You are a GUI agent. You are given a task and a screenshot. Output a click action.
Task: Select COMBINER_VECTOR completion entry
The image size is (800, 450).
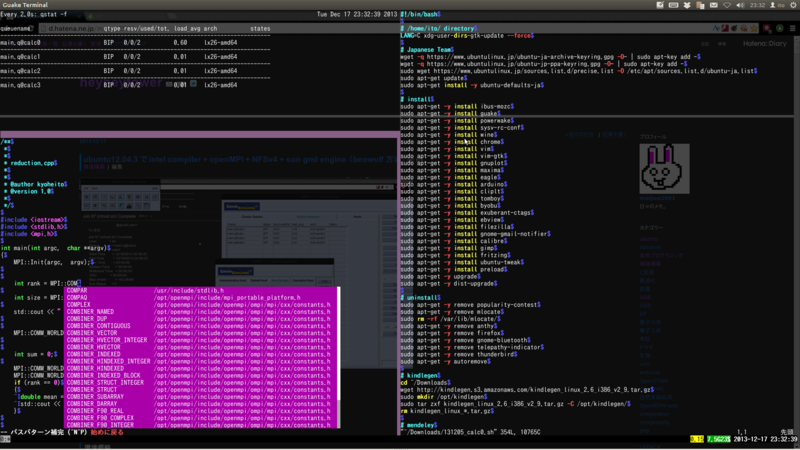click(x=201, y=333)
